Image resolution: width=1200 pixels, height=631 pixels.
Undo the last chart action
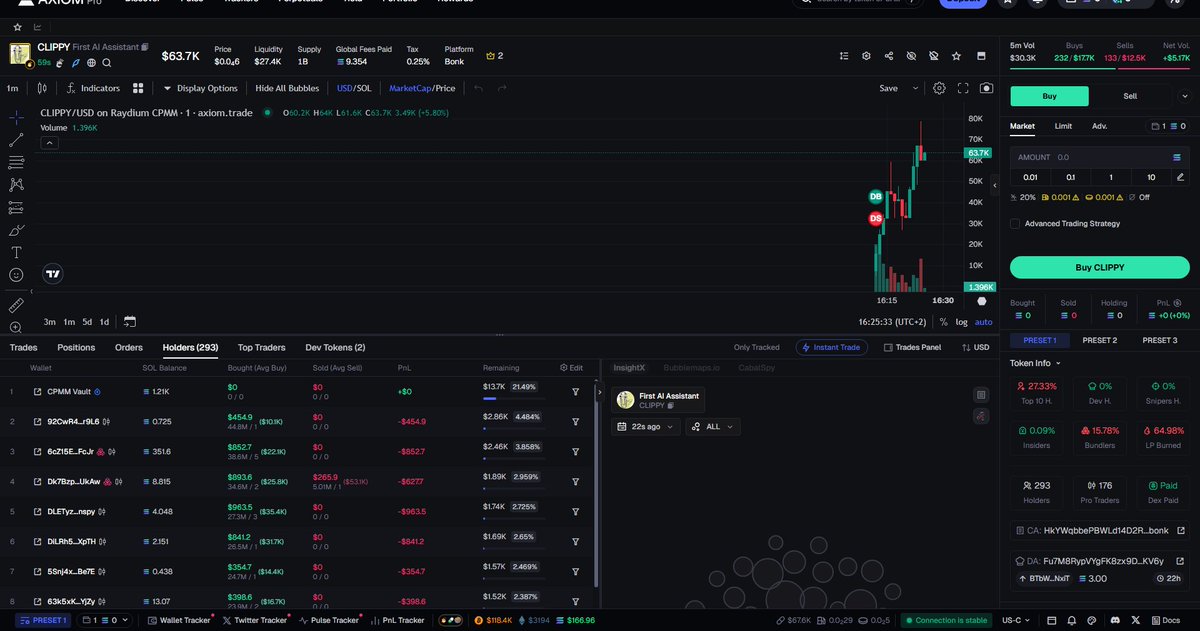478,88
